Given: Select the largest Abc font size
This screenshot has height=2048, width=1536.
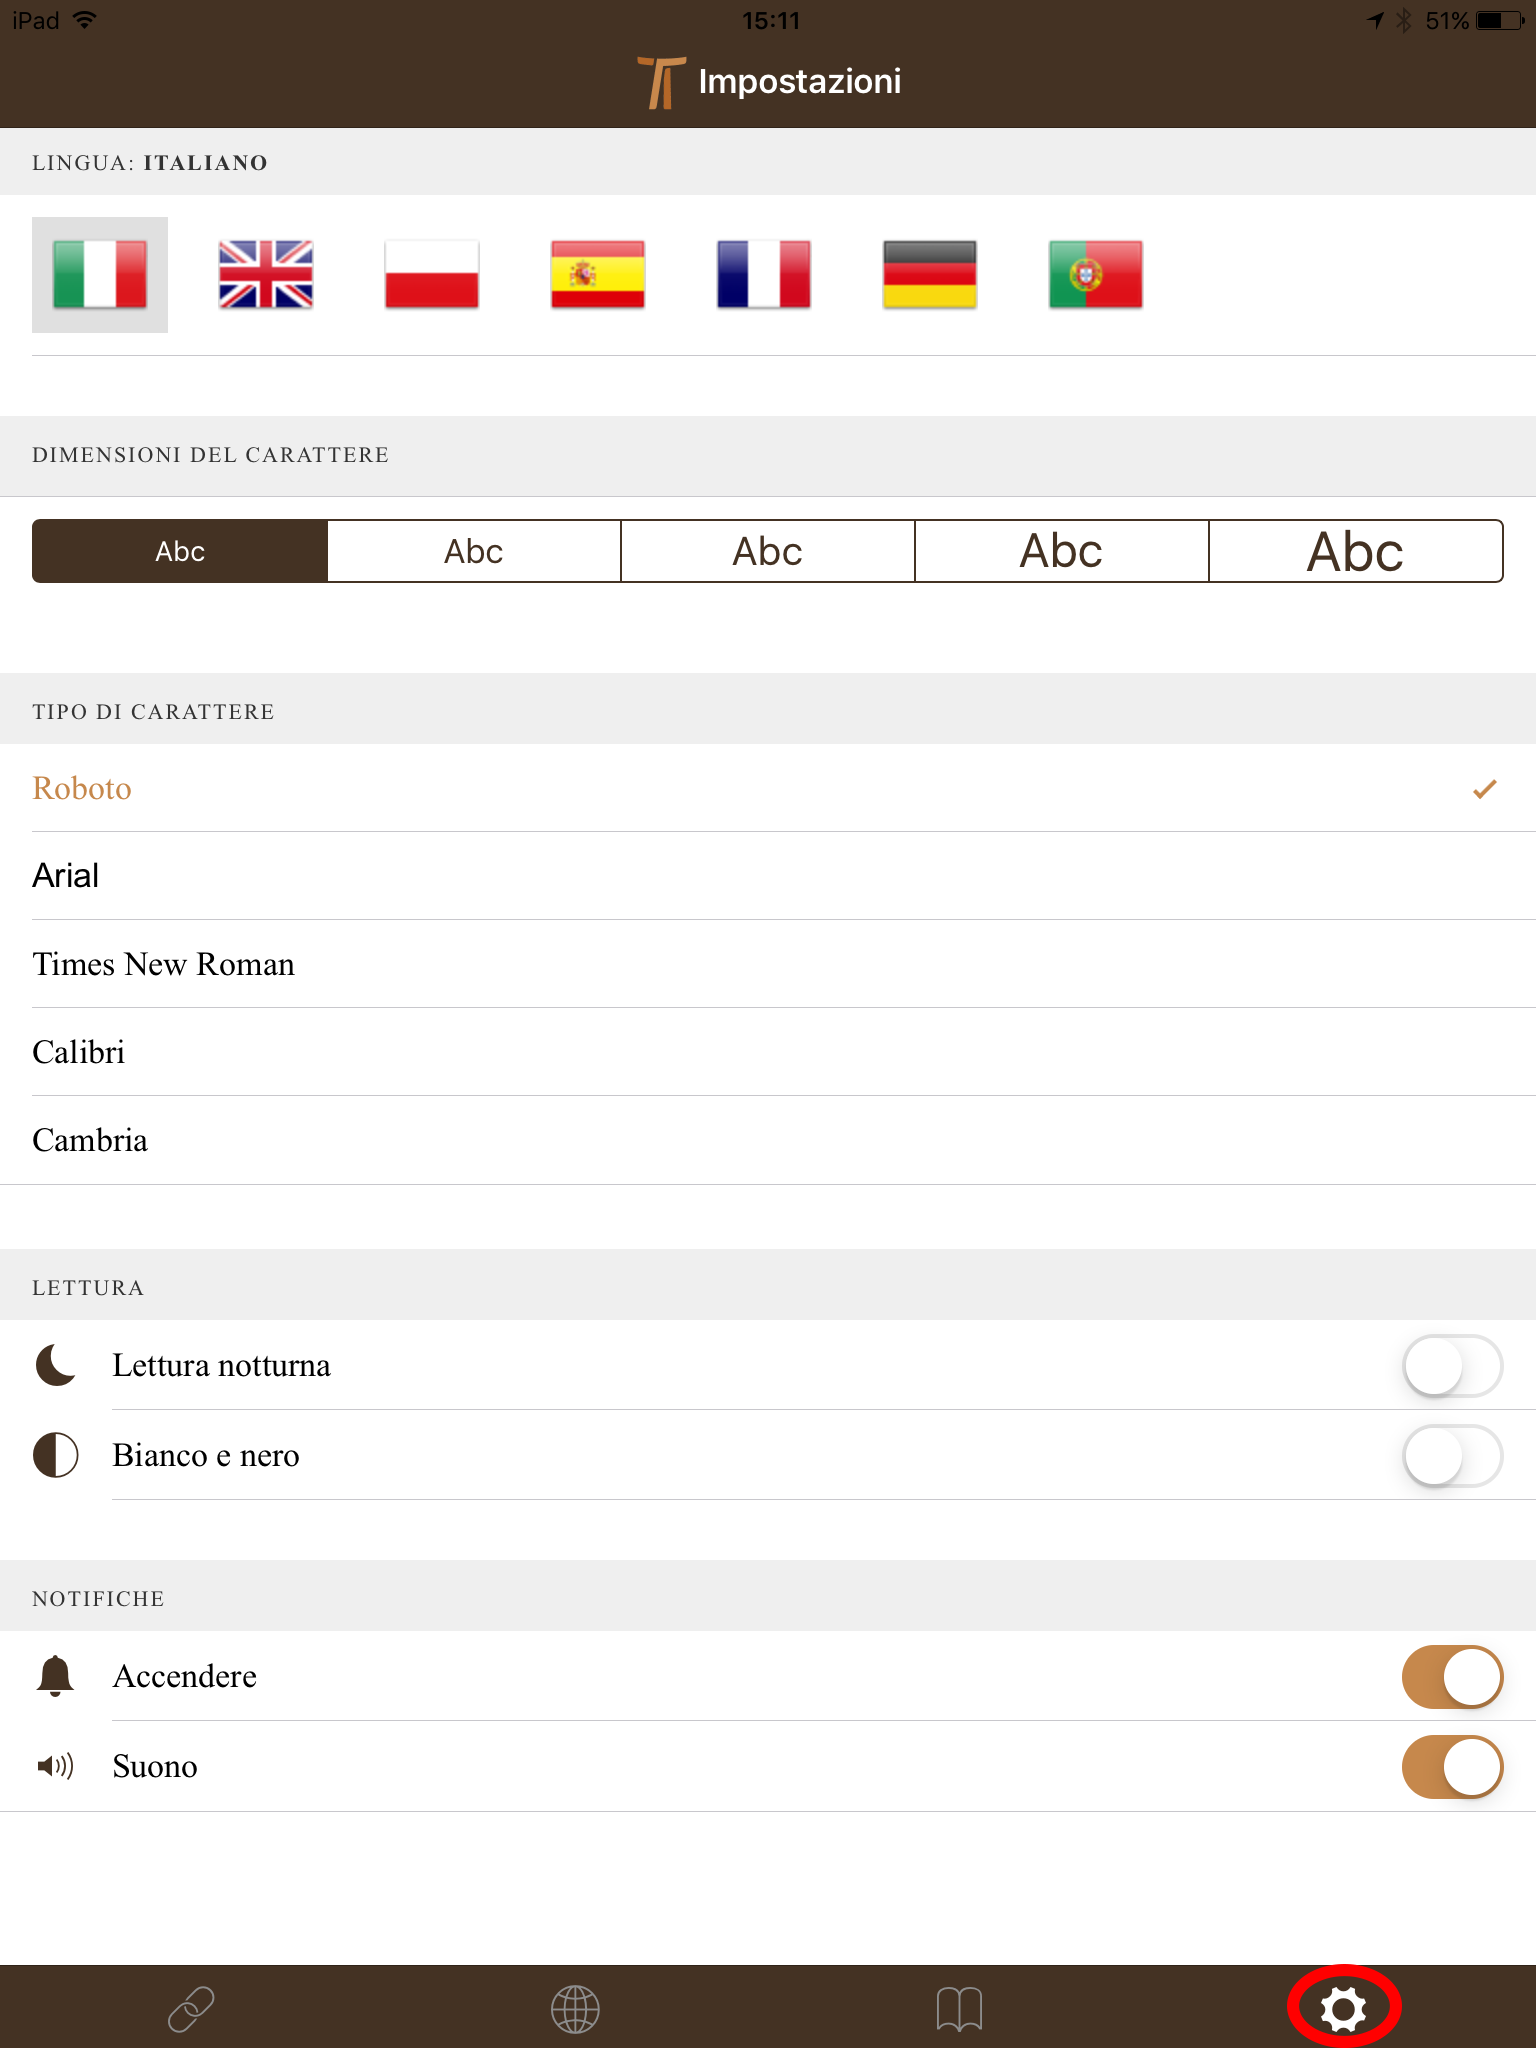Looking at the screenshot, I should click(1355, 551).
